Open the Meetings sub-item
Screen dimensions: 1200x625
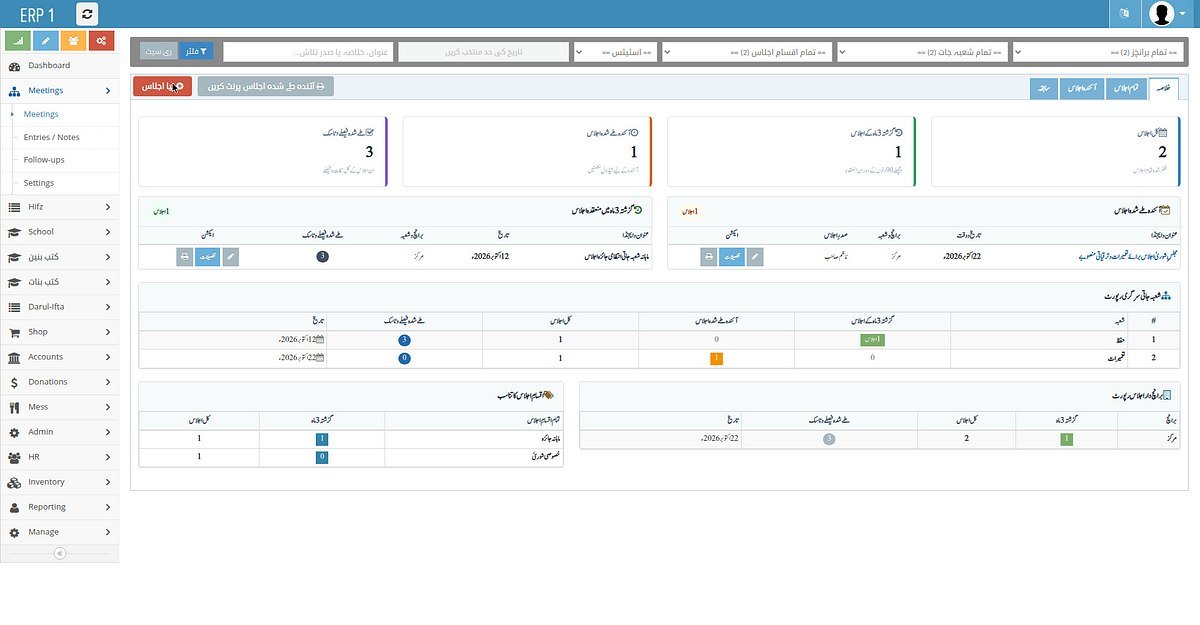coord(41,115)
